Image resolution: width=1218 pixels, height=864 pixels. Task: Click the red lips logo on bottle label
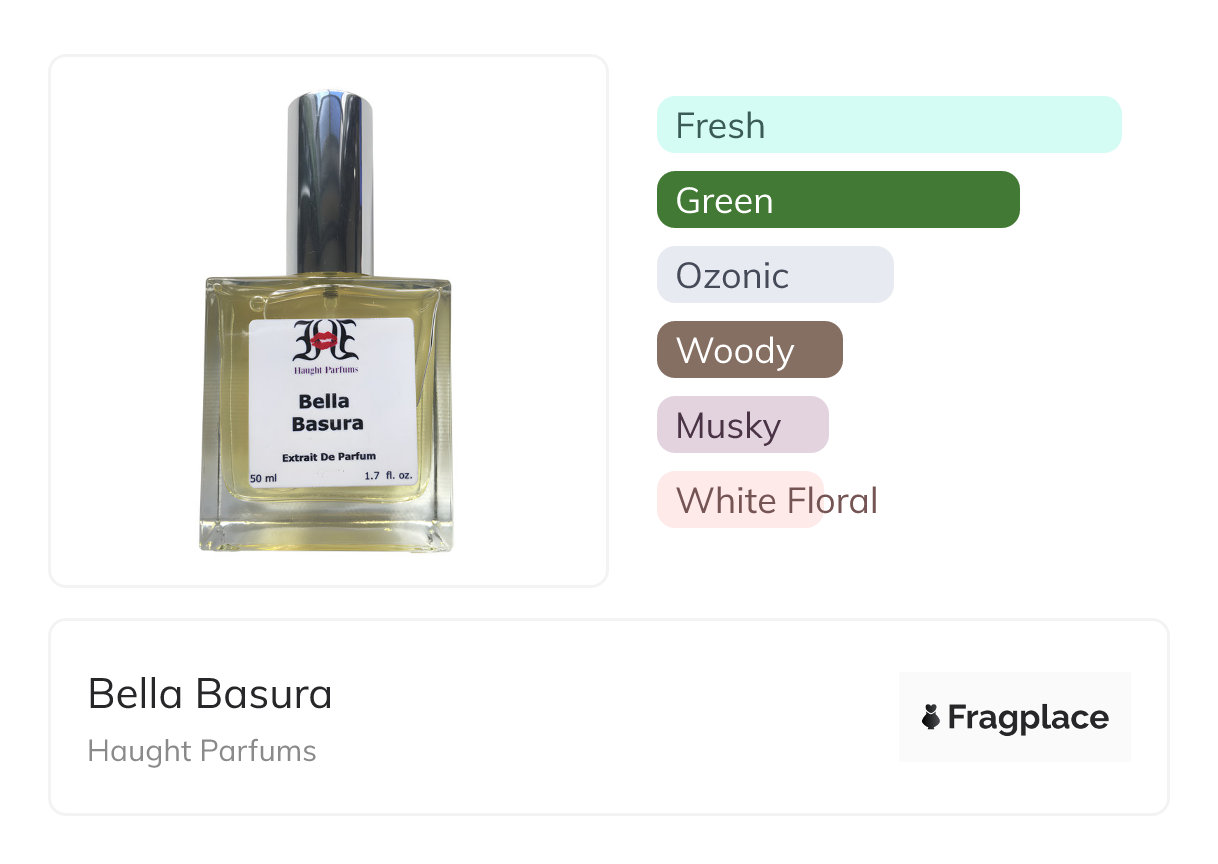point(325,341)
